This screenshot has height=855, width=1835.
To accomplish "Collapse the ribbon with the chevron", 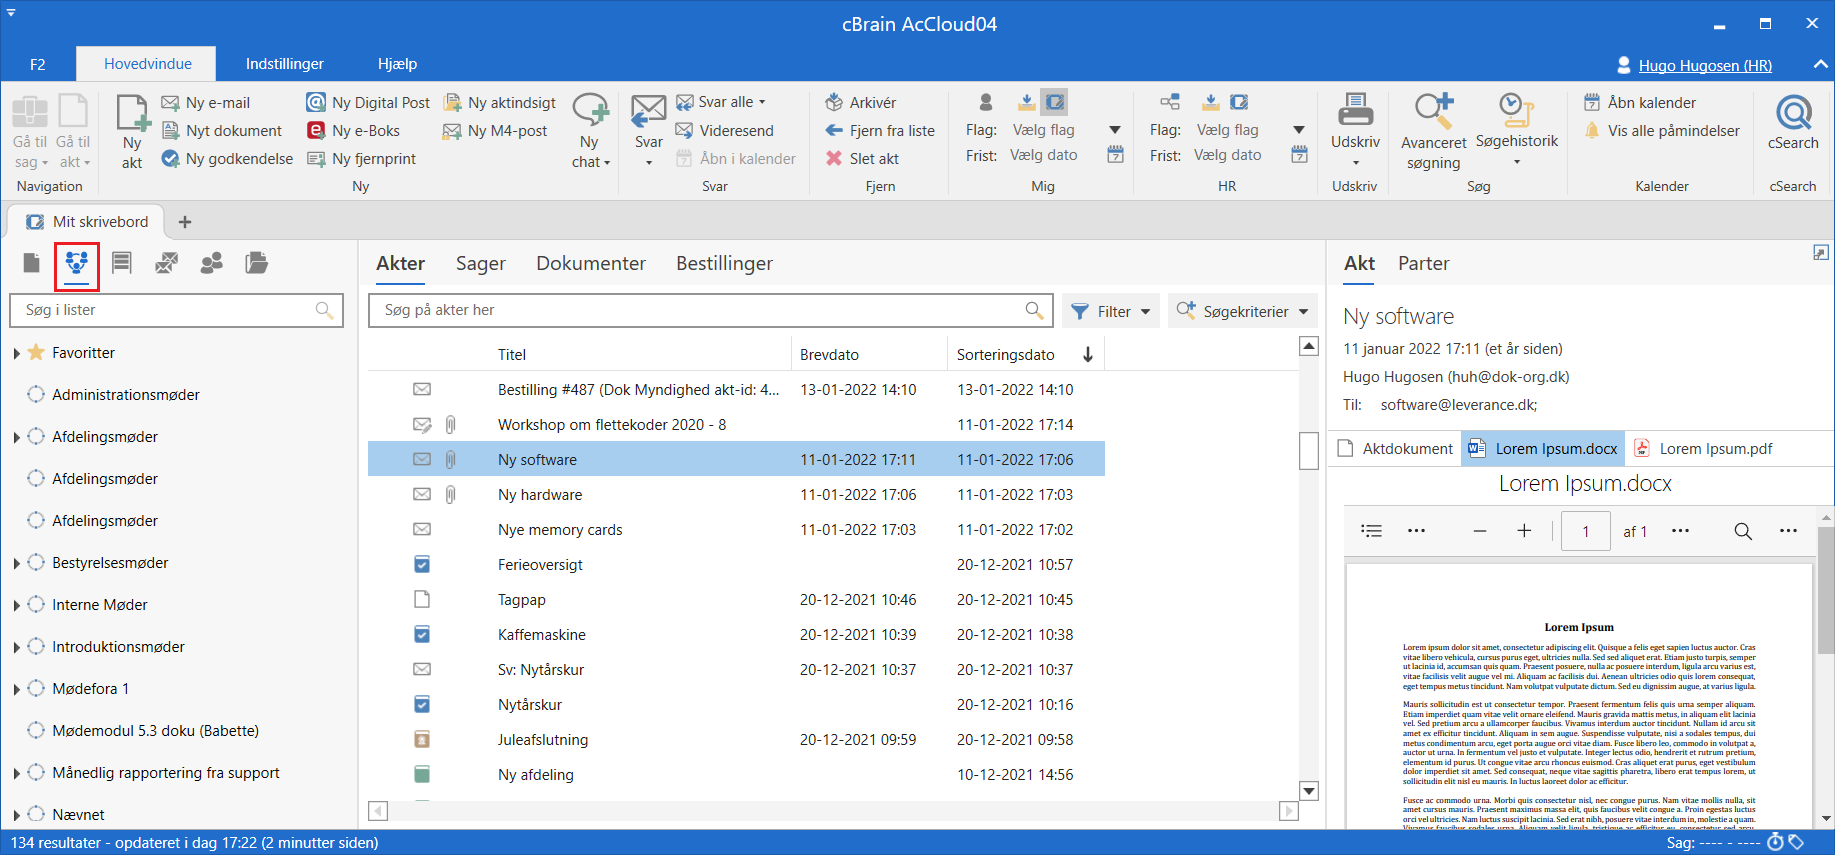I will pos(1819,64).
